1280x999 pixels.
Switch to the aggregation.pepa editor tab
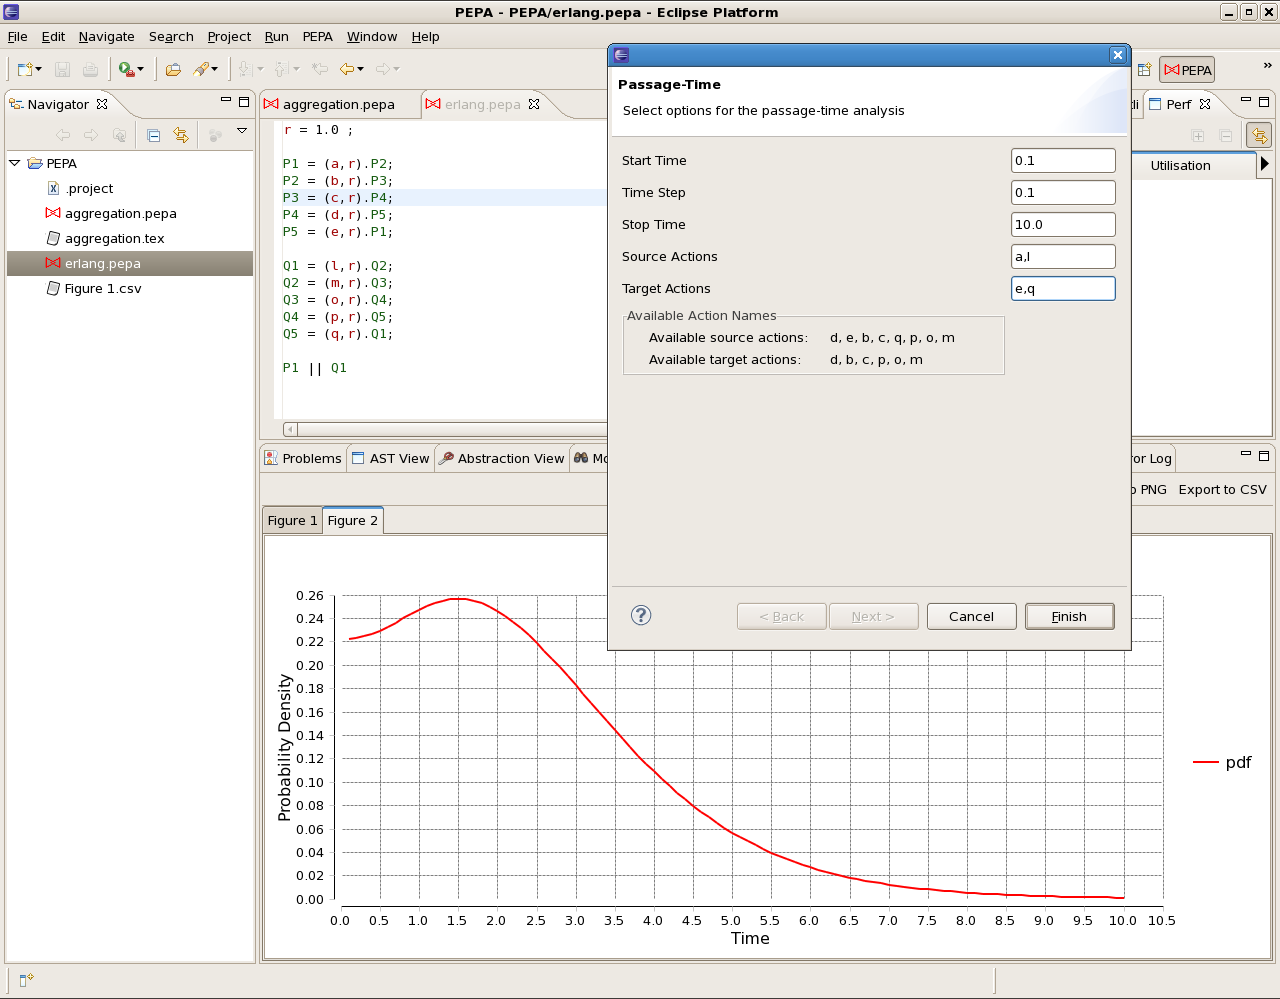[x=338, y=104]
